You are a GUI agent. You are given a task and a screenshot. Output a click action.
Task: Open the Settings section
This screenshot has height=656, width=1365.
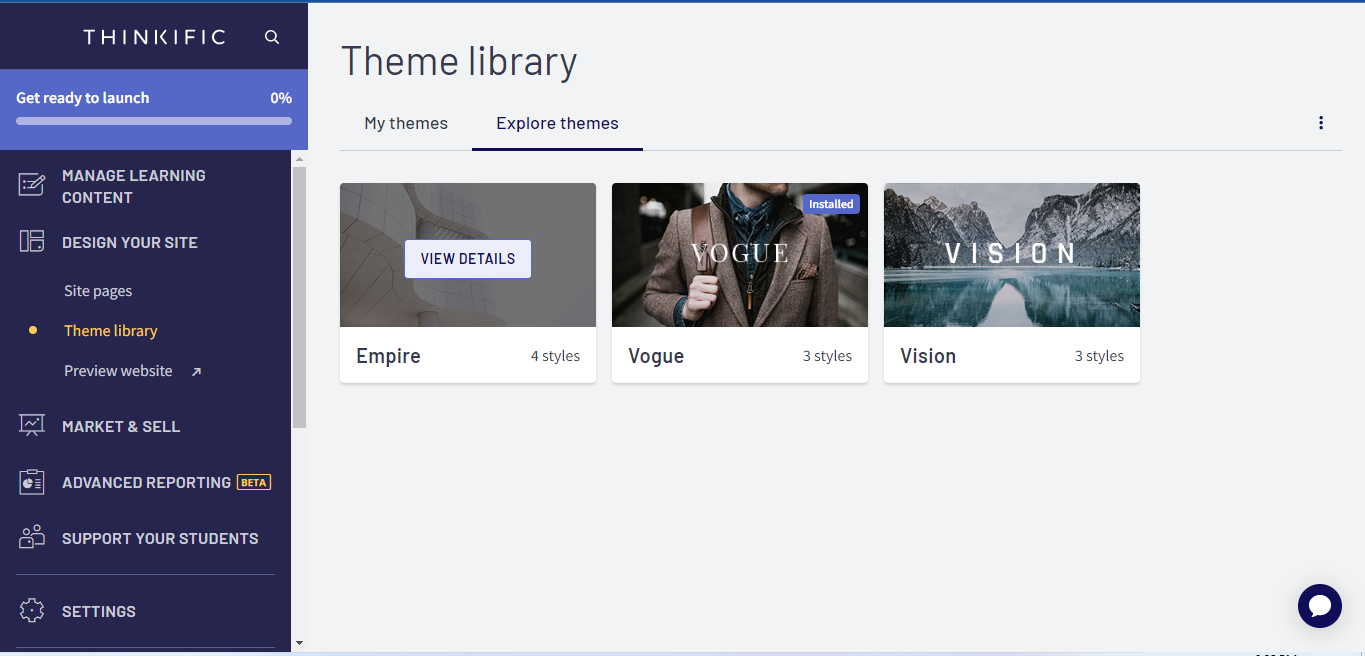click(99, 611)
